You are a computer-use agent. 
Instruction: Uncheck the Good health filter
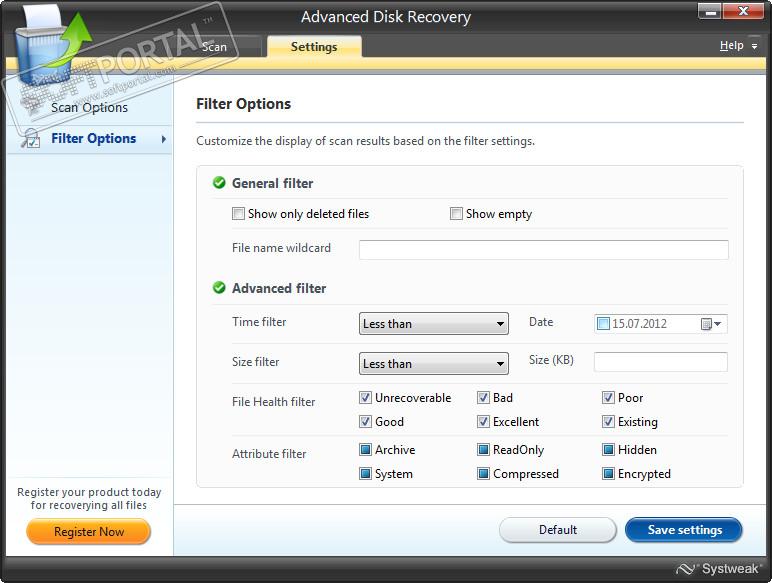pos(365,421)
